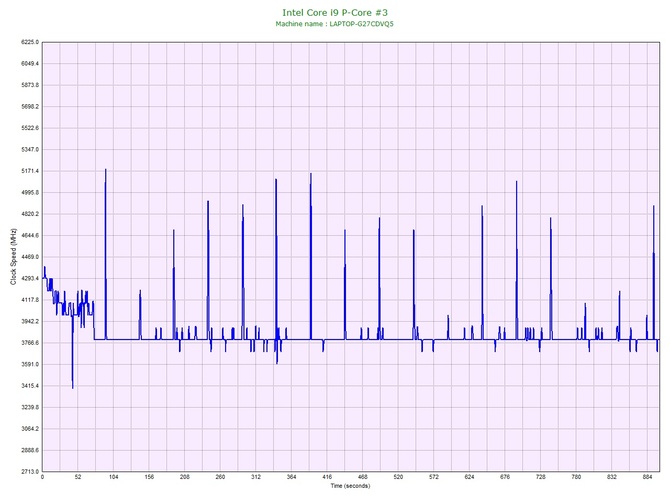The width and height of the screenshot is (670, 503).
Task: Click the 2888.6 y-axis value
Action: click(30, 450)
